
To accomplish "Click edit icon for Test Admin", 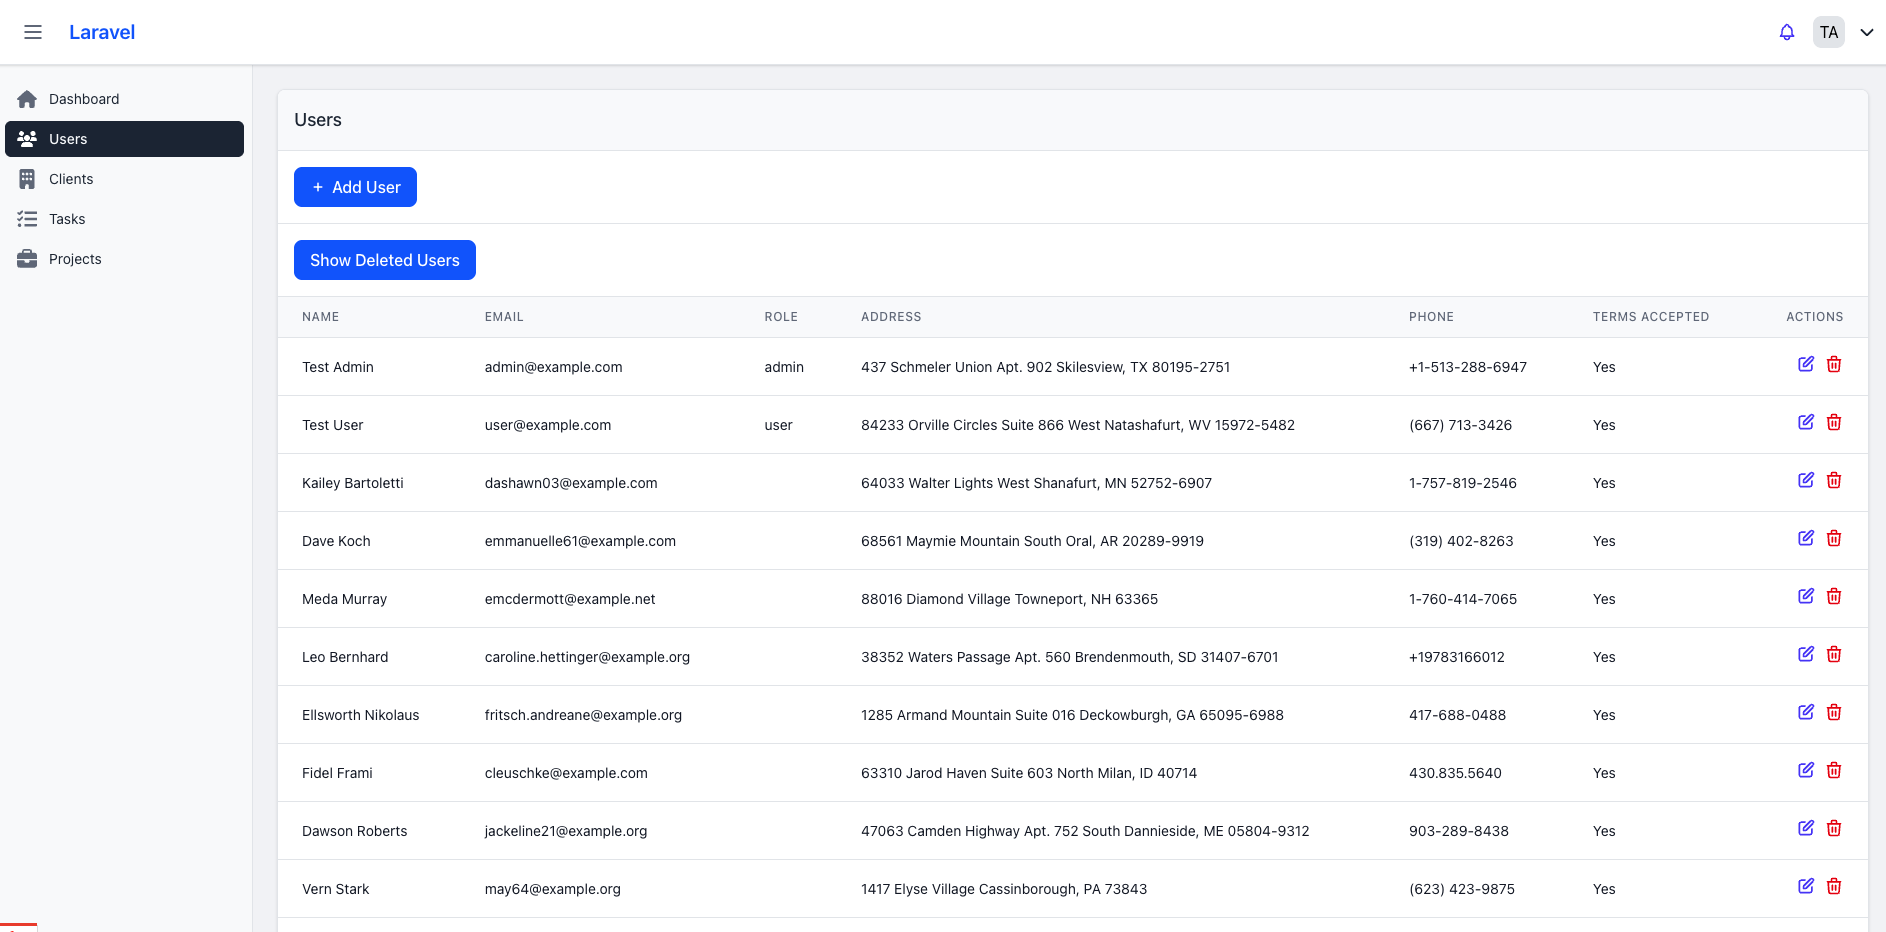I will (1805, 365).
